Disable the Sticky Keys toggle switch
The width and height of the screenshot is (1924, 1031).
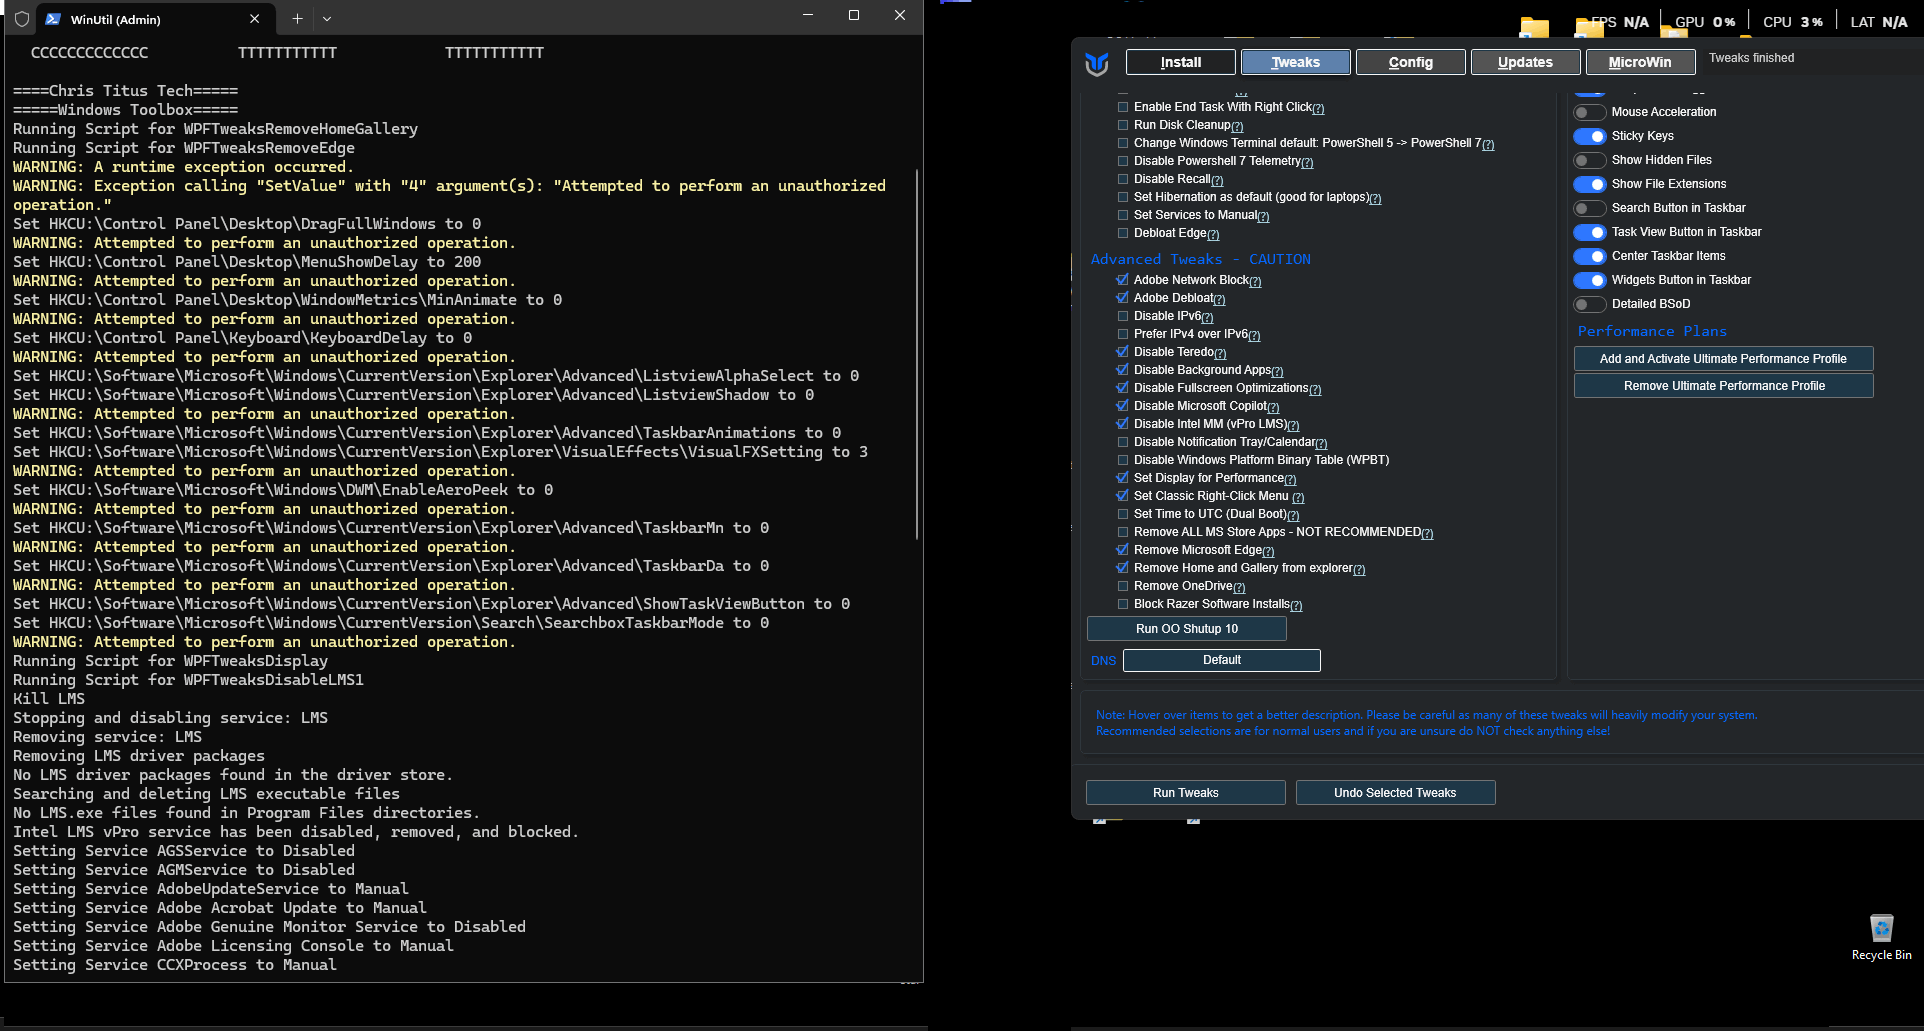[1589, 136]
